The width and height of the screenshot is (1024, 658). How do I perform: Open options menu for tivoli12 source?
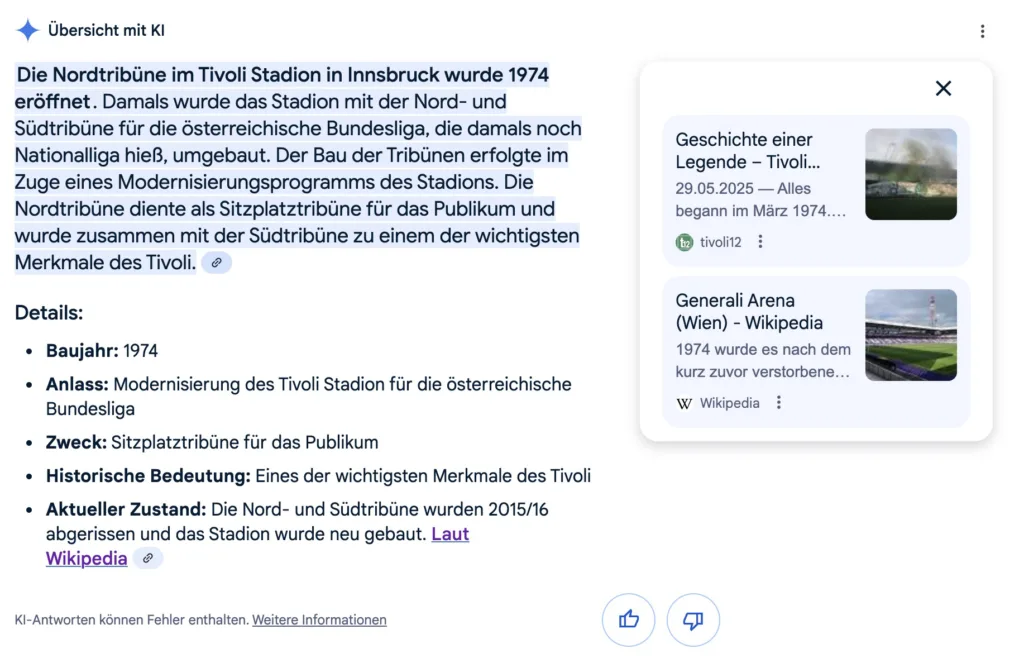click(x=760, y=242)
